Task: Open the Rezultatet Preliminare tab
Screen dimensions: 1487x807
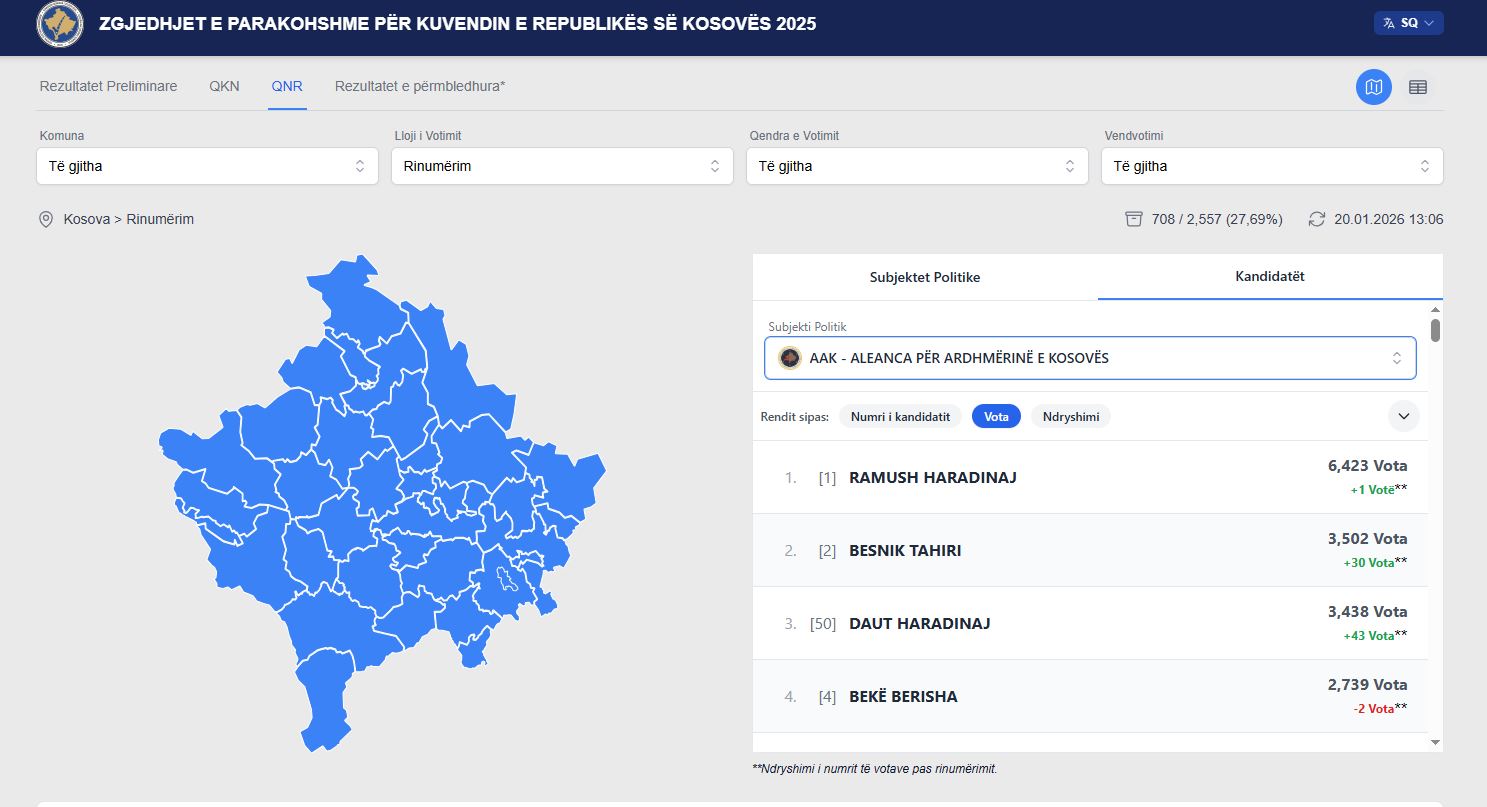Action: [108, 86]
